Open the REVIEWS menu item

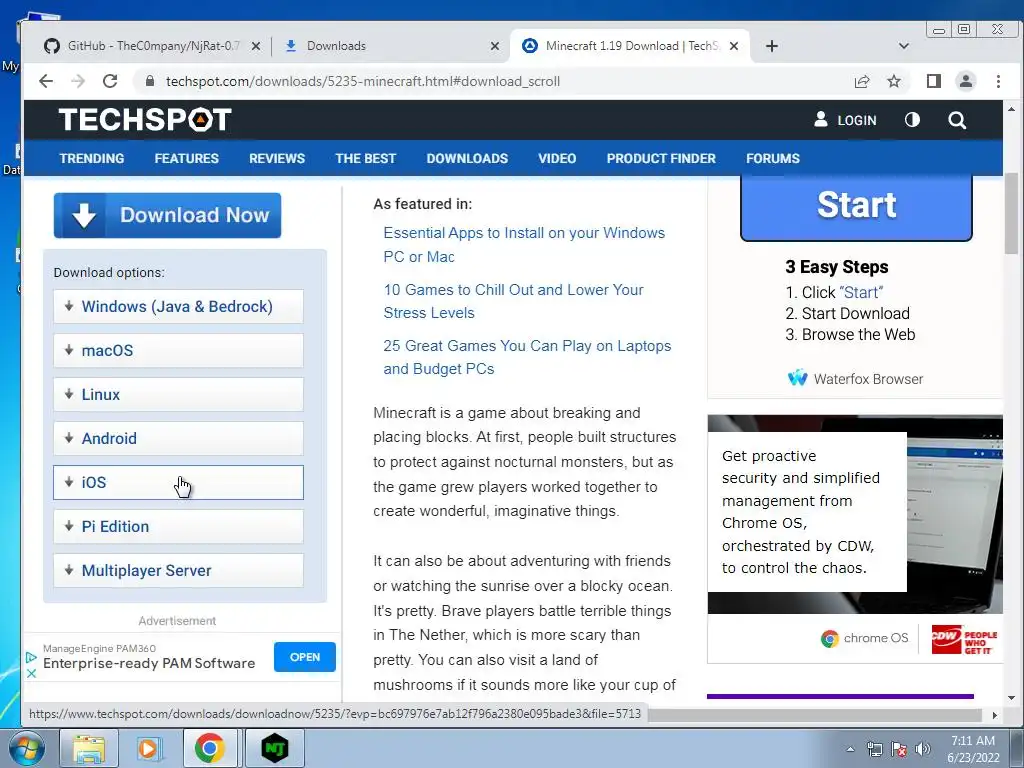(277, 158)
